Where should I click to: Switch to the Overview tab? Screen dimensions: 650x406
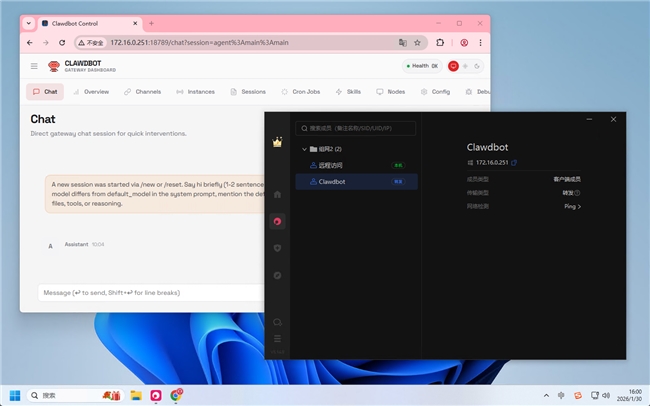91,92
